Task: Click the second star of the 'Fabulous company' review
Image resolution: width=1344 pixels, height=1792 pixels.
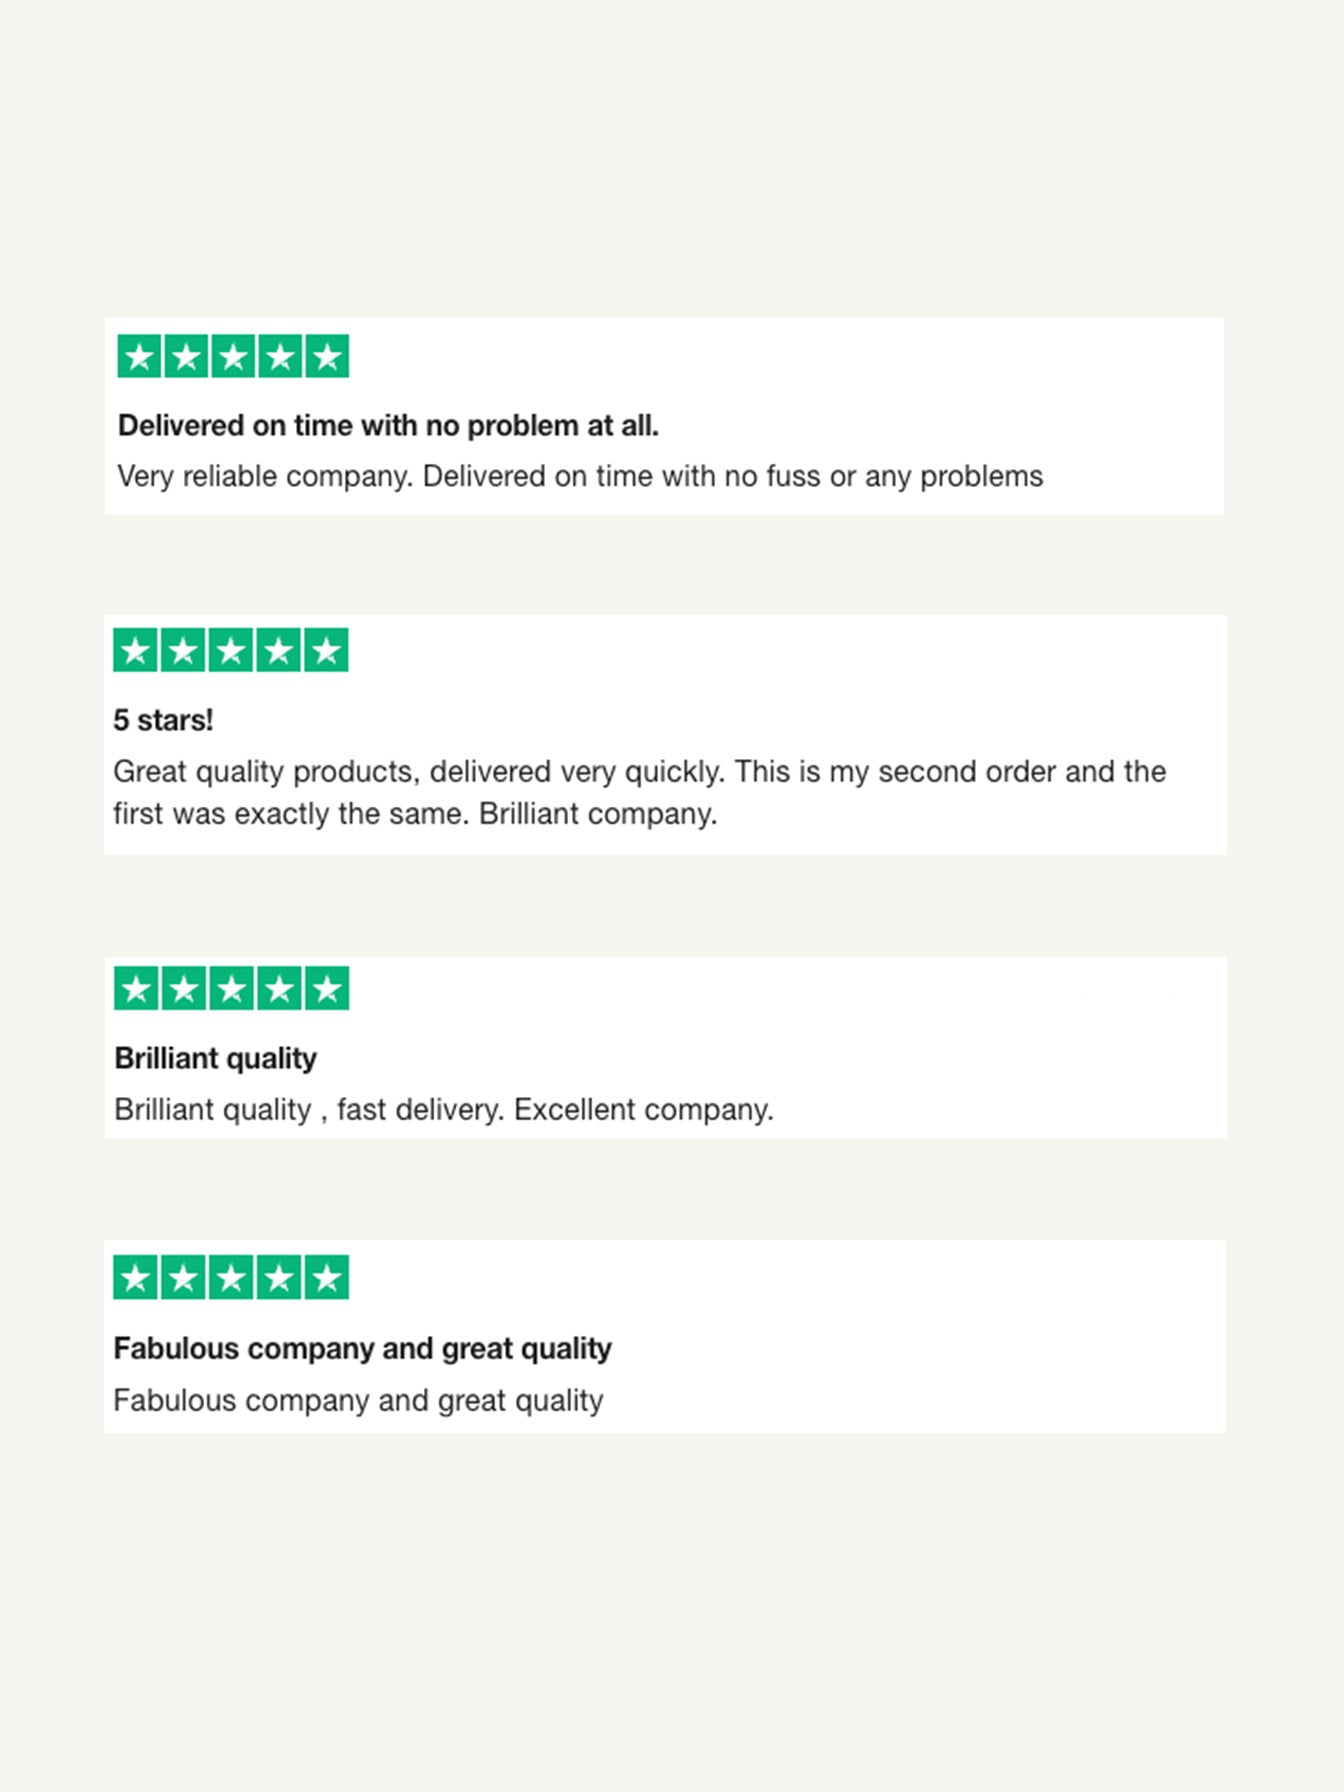Action: click(x=184, y=1278)
